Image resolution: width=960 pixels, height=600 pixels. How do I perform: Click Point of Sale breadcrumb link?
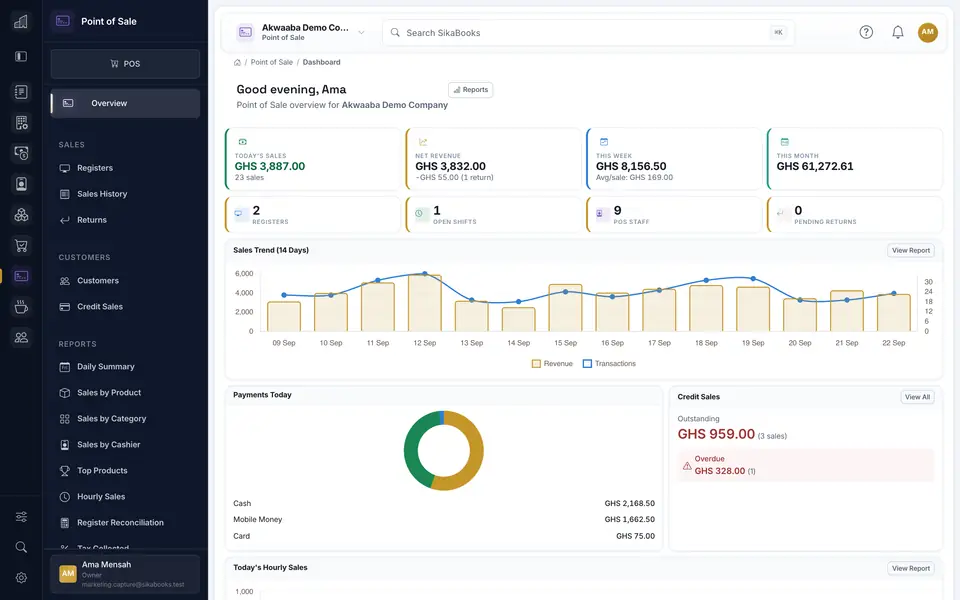(271, 62)
